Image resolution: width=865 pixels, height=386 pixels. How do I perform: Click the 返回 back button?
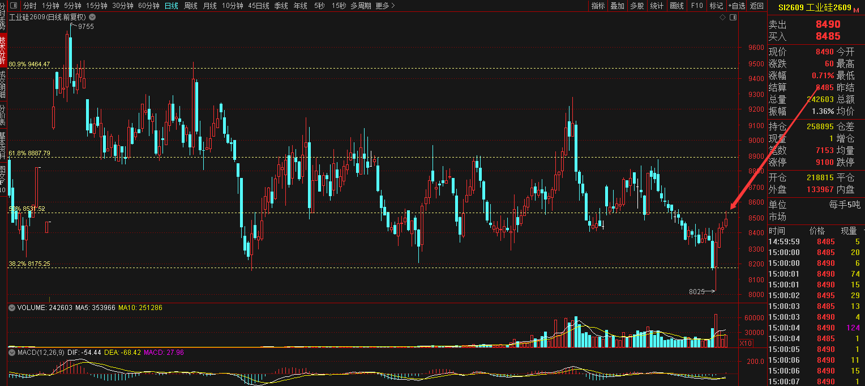756,6
